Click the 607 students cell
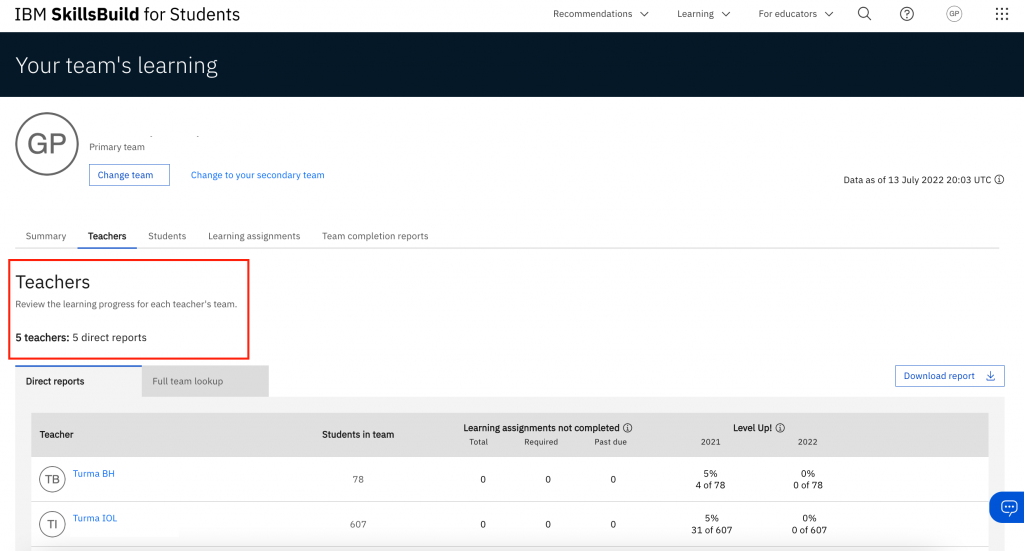 point(358,524)
